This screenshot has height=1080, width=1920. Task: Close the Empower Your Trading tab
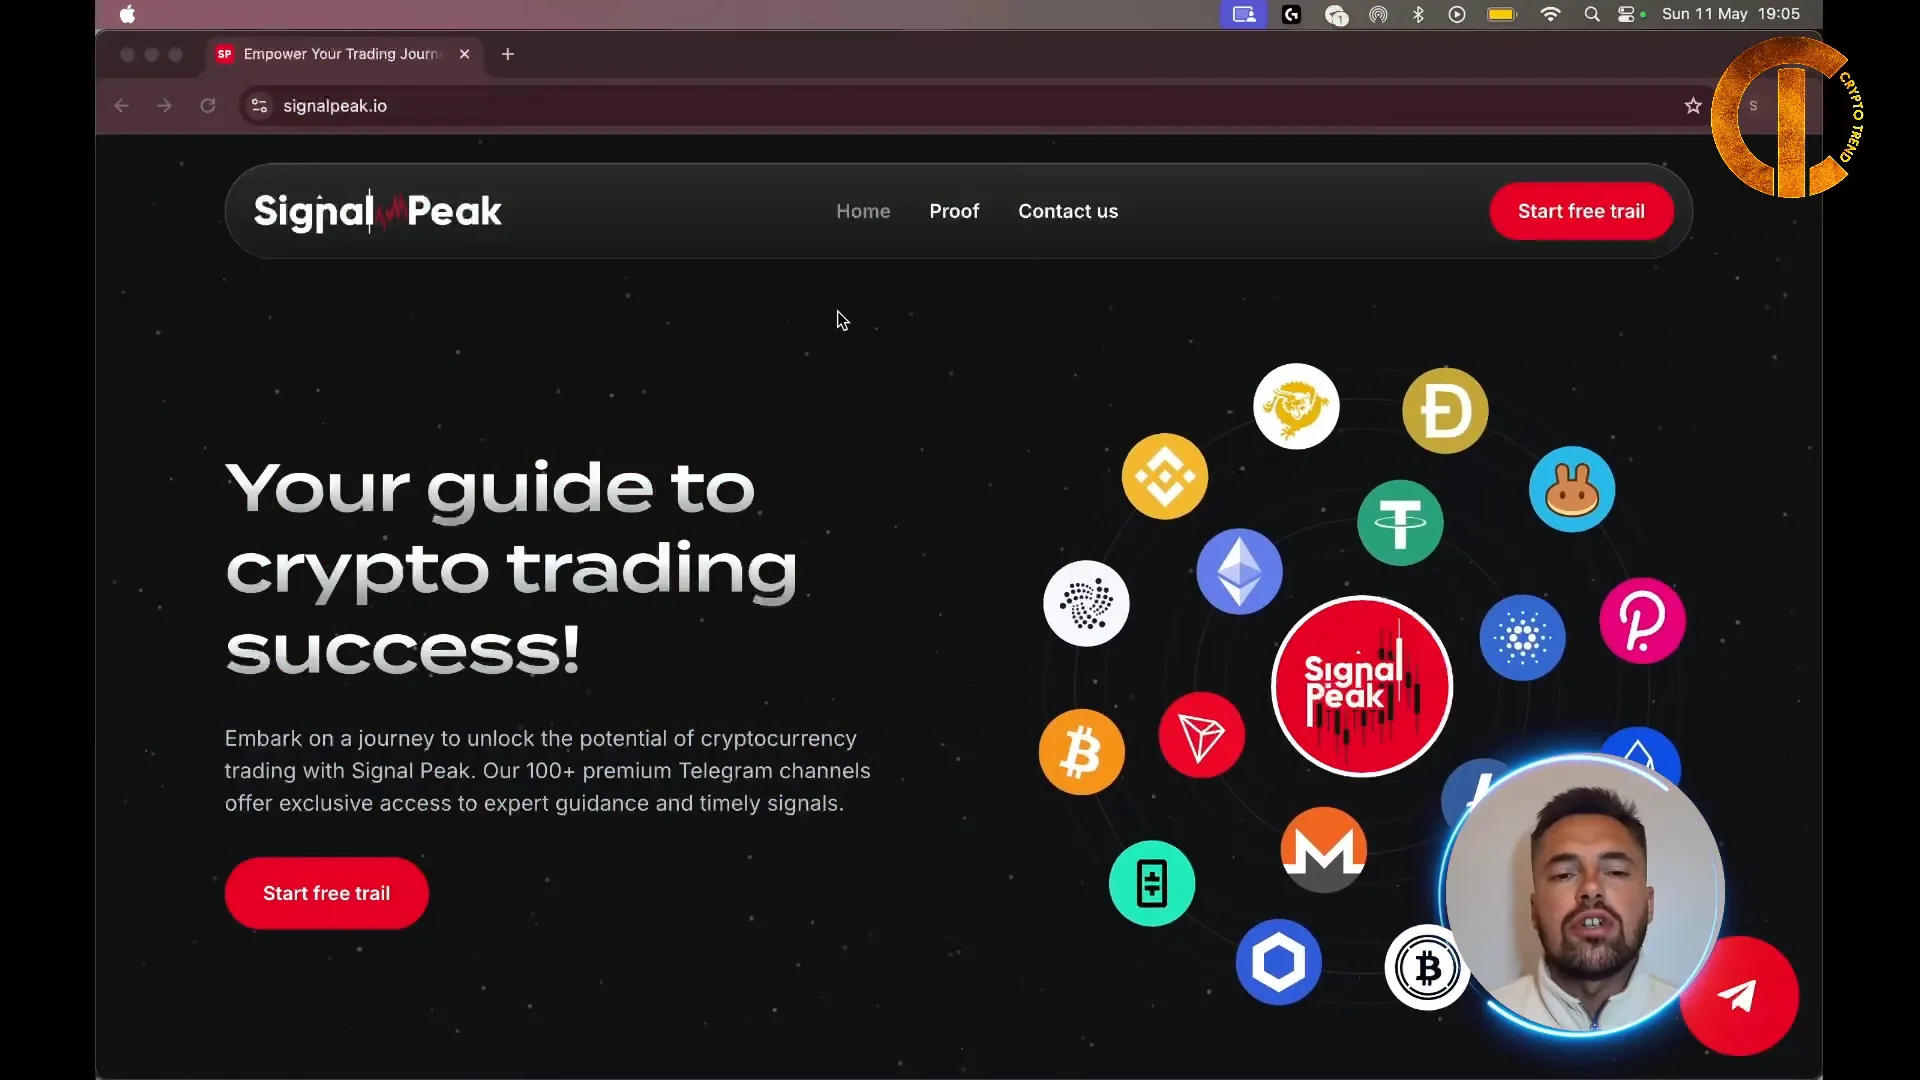[x=464, y=54]
